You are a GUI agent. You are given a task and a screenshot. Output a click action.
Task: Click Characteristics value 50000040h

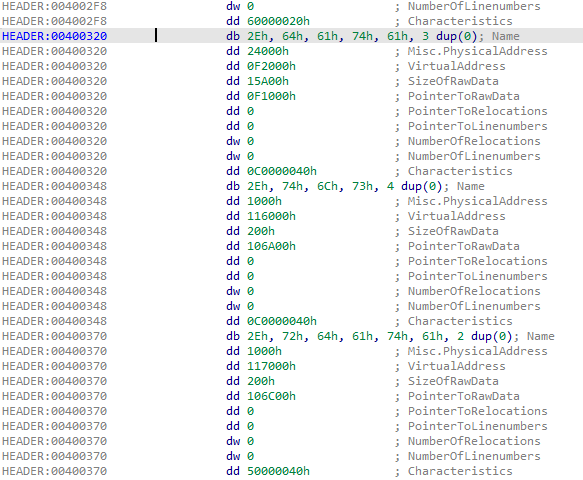[x=278, y=471]
